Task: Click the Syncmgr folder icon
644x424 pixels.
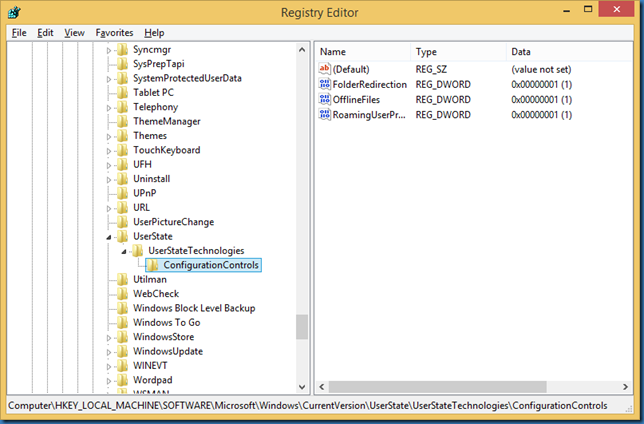Action: pyautogui.click(x=122, y=50)
